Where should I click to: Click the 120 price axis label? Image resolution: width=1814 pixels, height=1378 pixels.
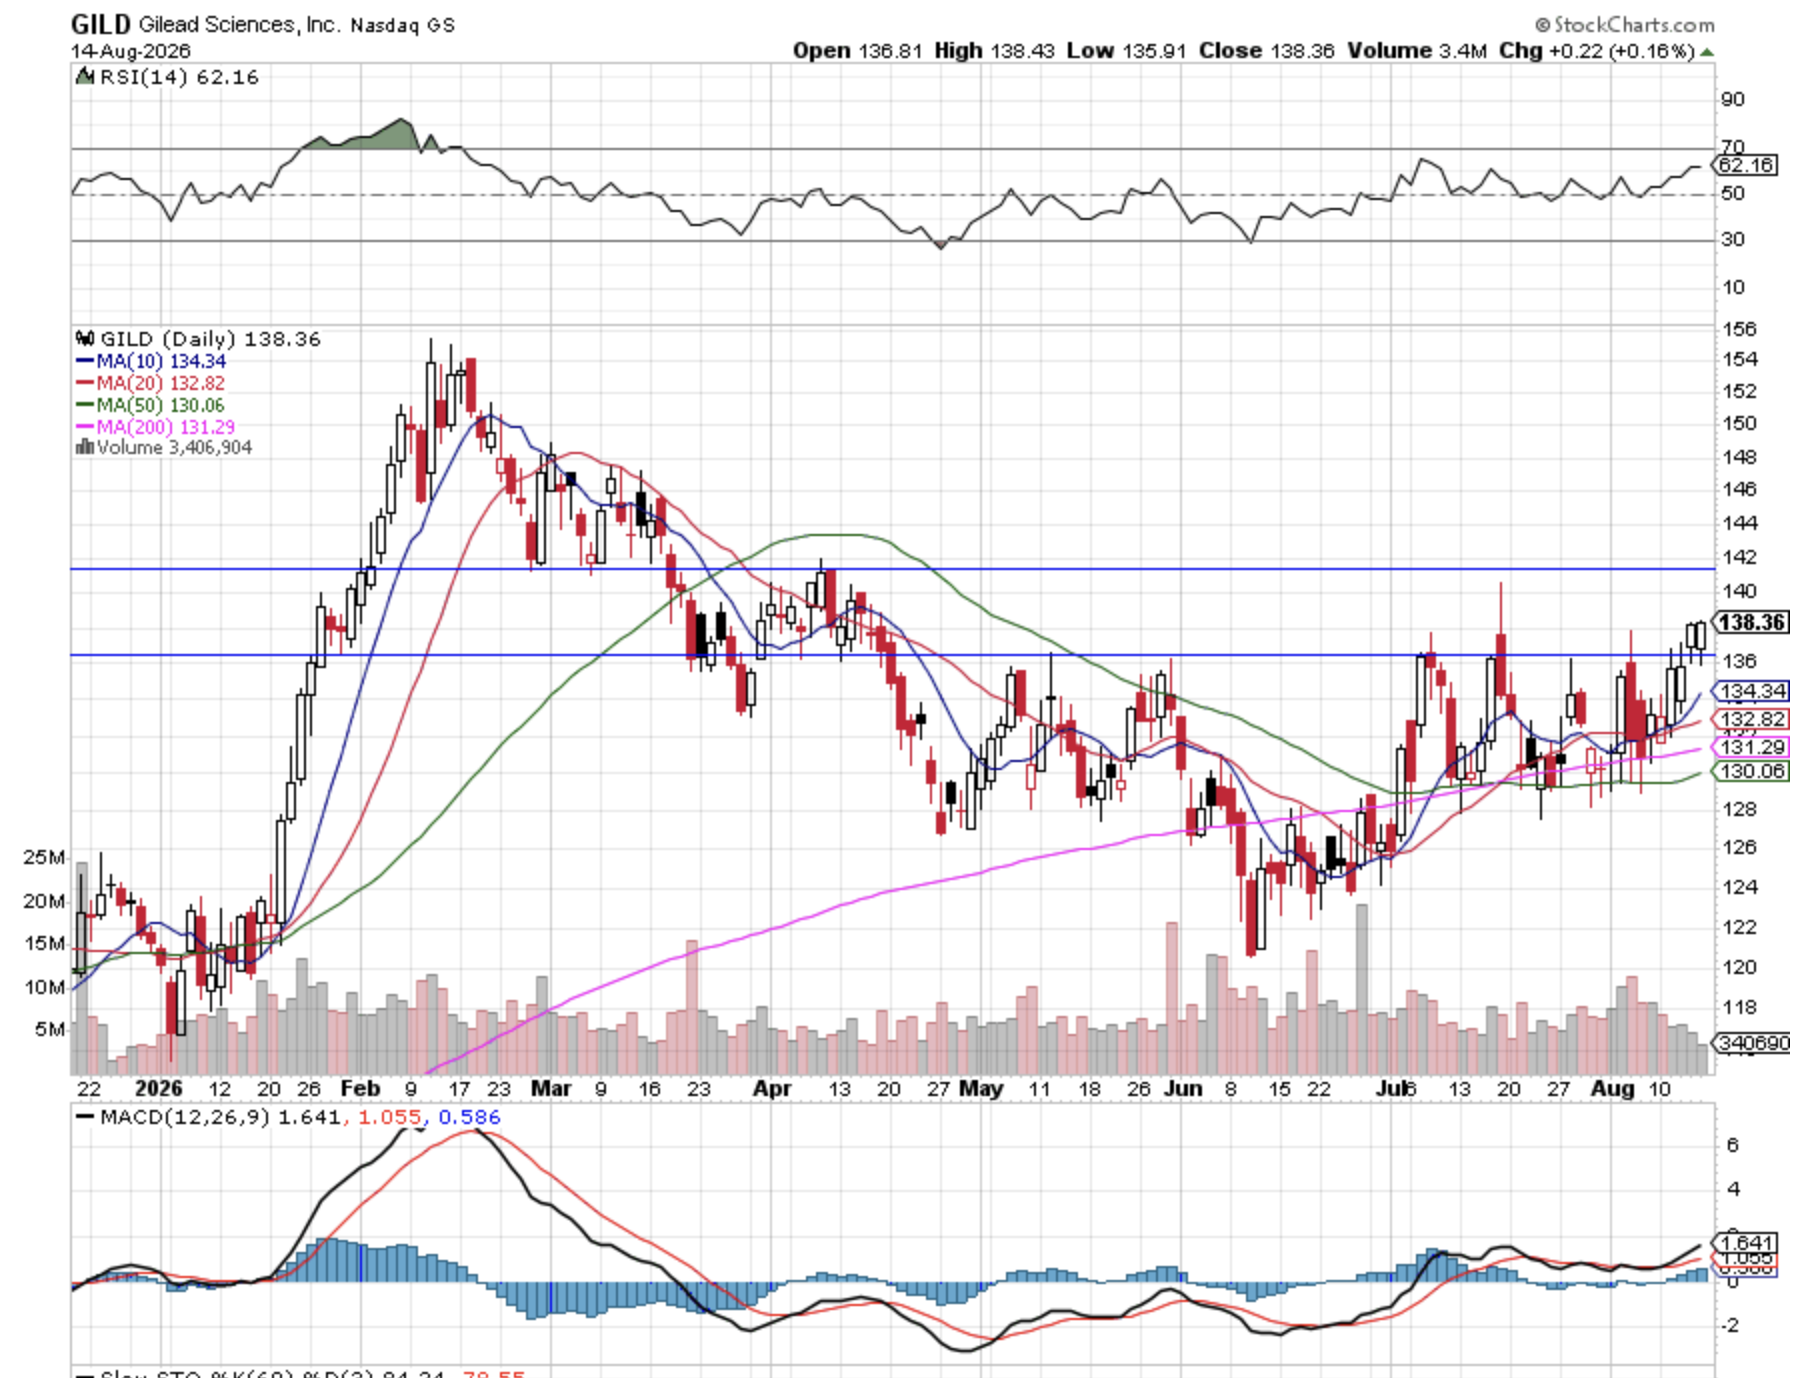1739,967
